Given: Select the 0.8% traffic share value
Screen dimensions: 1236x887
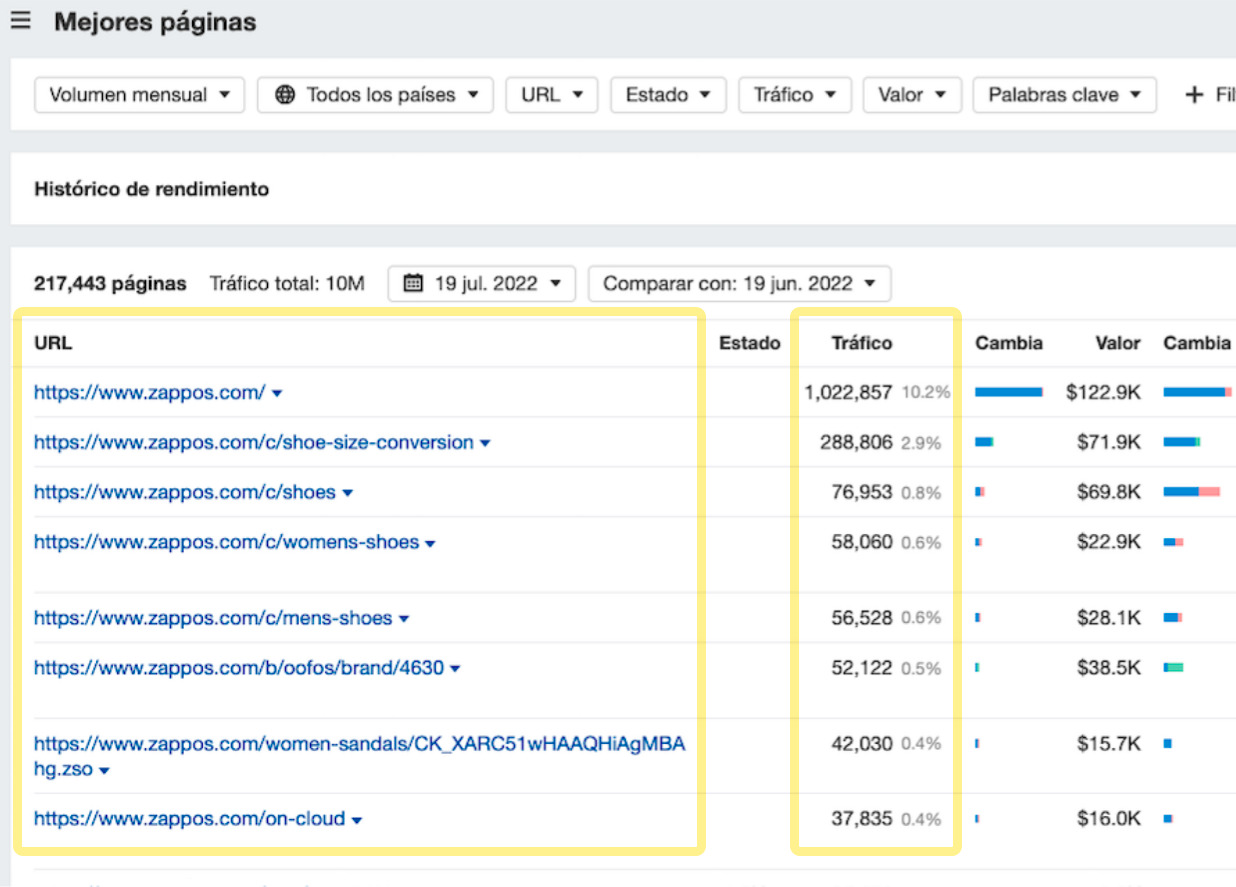Looking at the screenshot, I should (x=921, y=493).
